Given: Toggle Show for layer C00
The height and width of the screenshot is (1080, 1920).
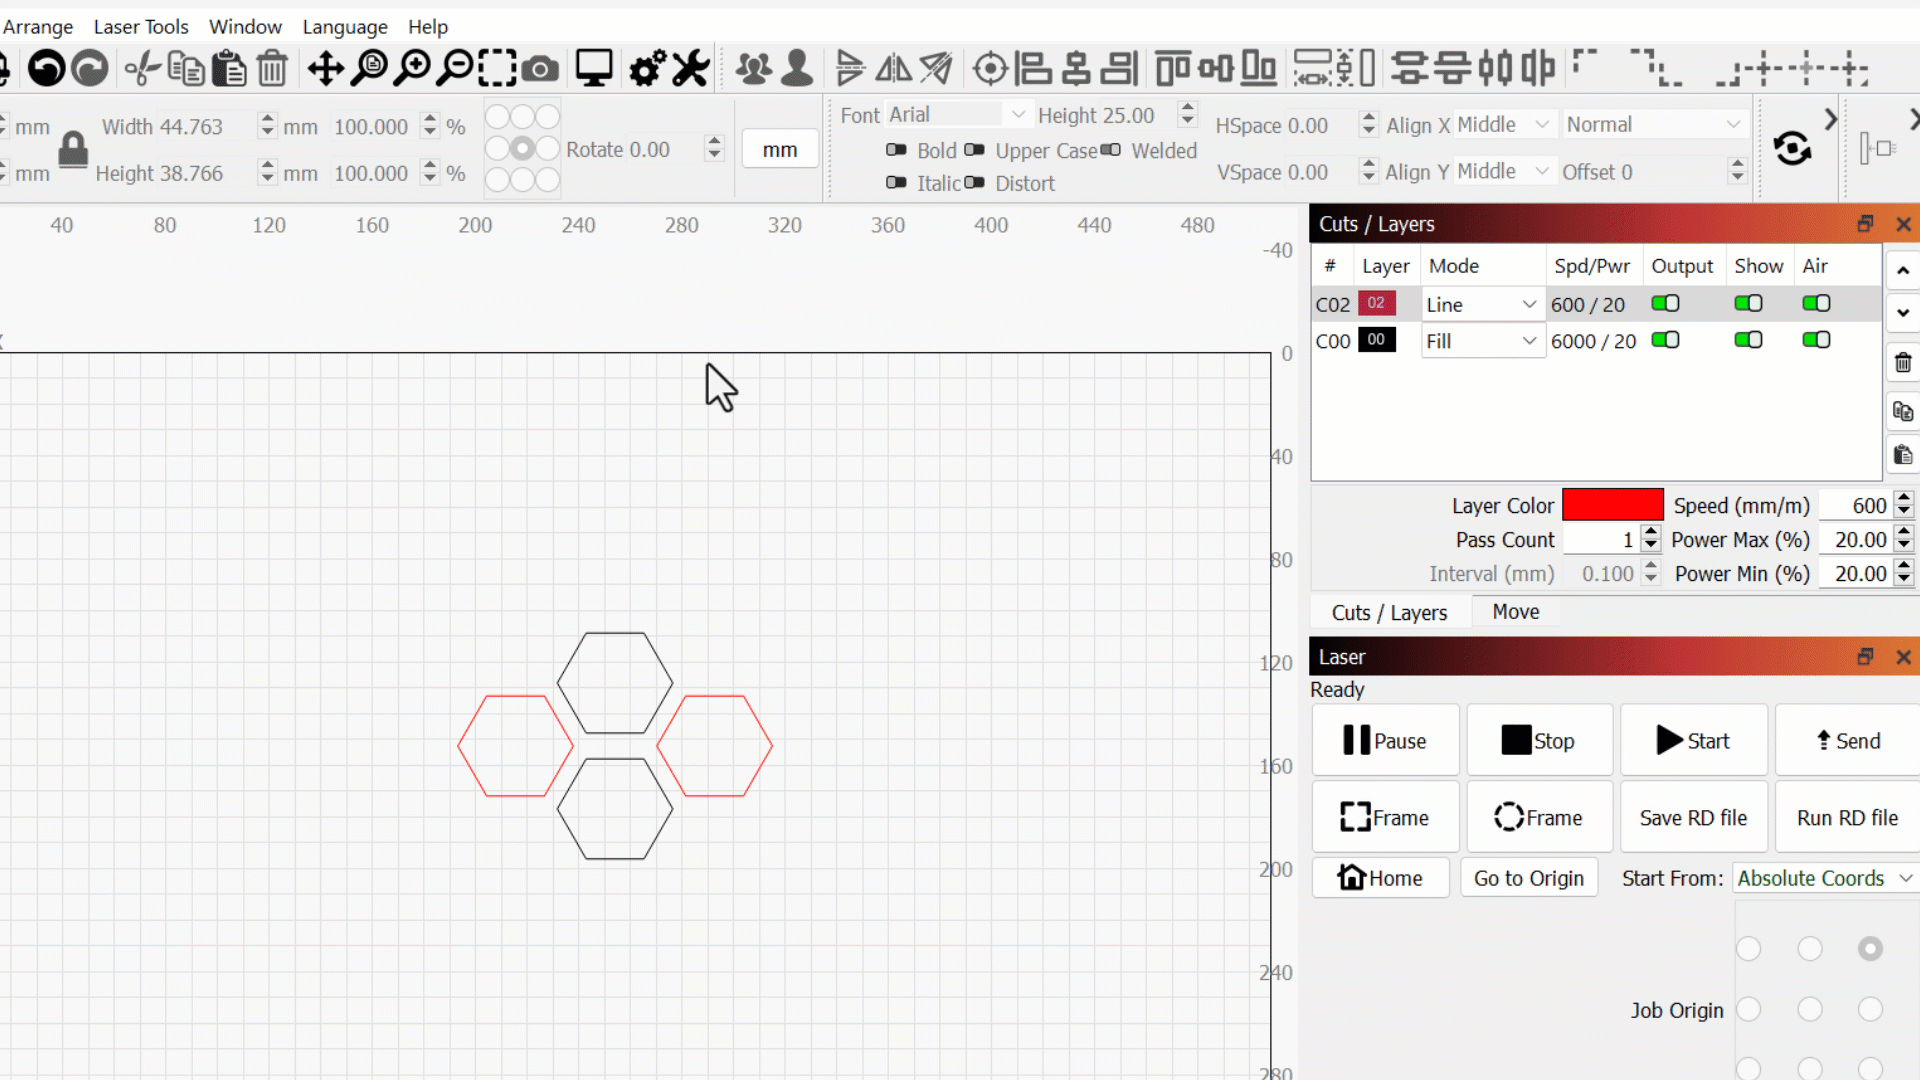Looking at the screenshot, I should point(1748,340).
